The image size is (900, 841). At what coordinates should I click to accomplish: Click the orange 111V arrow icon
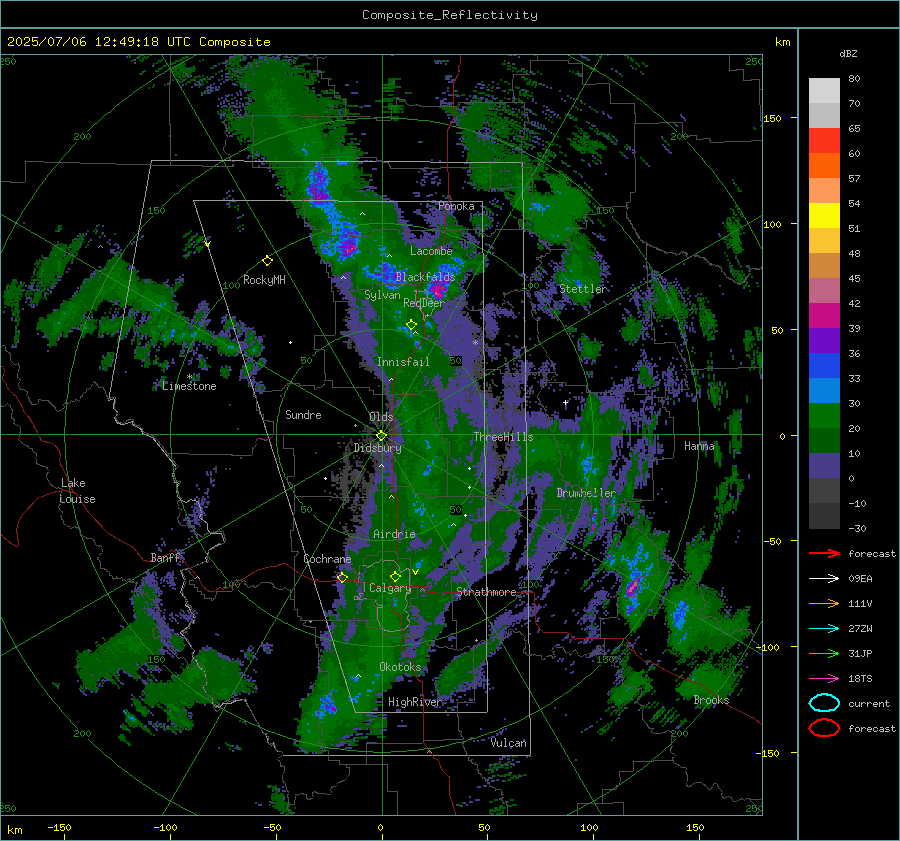coord(824,603)
